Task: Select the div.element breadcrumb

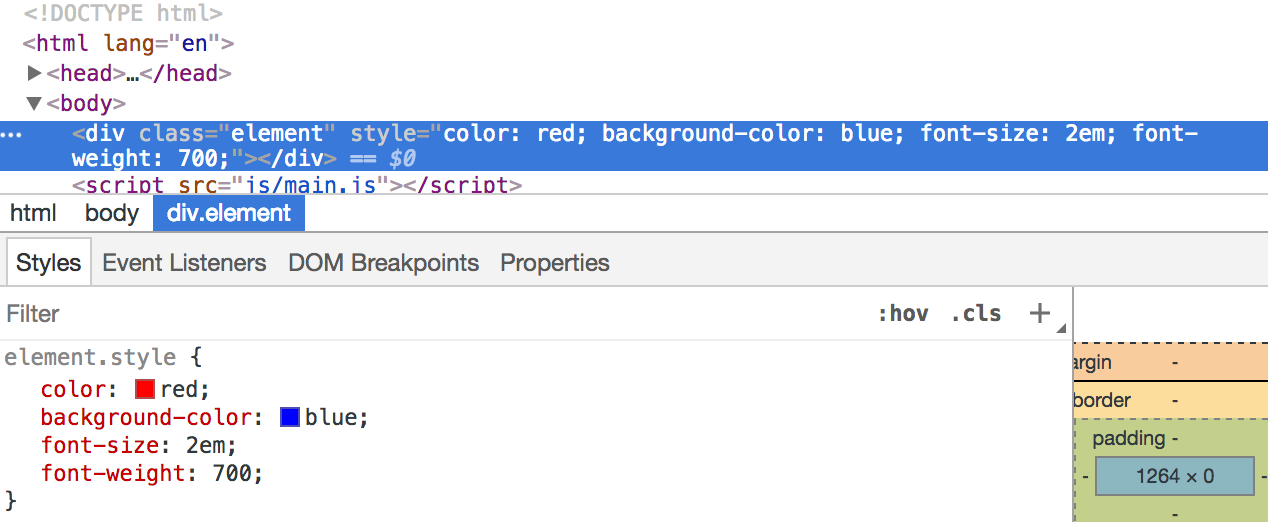Action: coord(229,213)
